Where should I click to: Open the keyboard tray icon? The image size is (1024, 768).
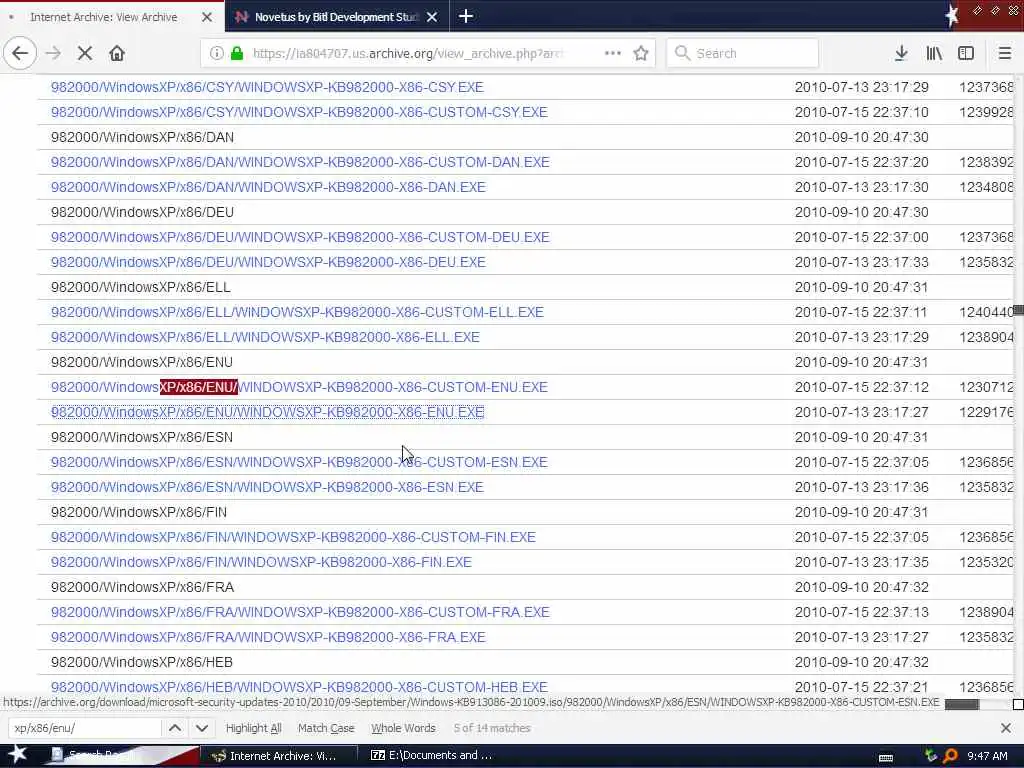pyautogui.click(x=886, y=757)
